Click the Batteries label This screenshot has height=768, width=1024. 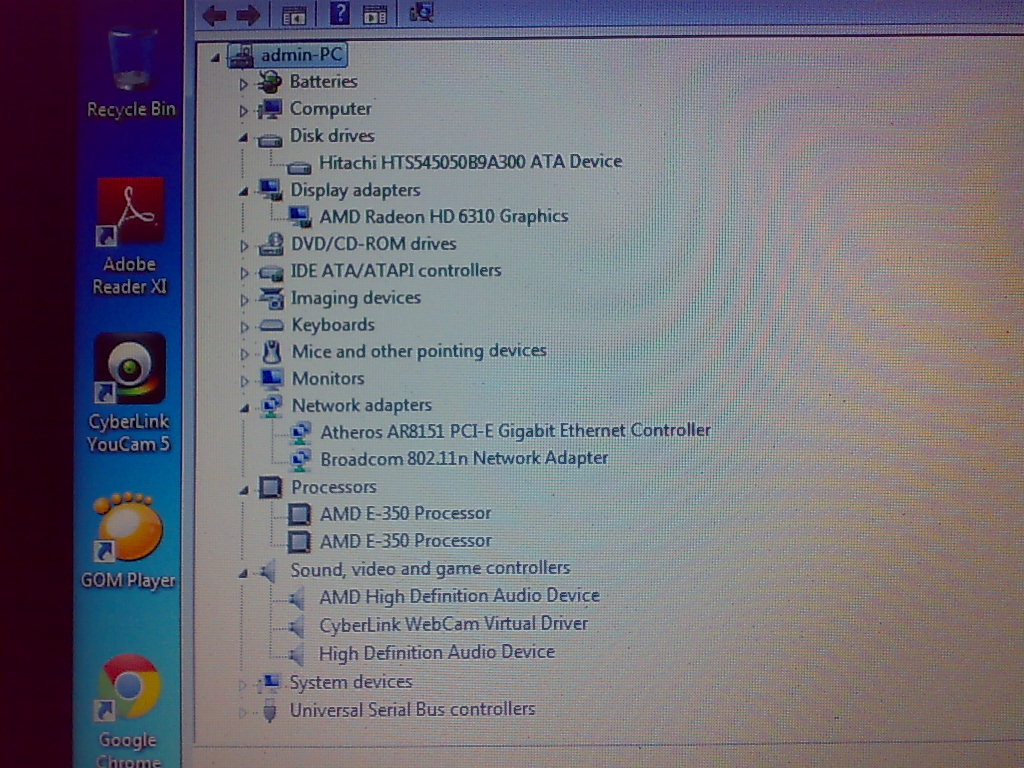pyautogui.click(x=323, y=82)
